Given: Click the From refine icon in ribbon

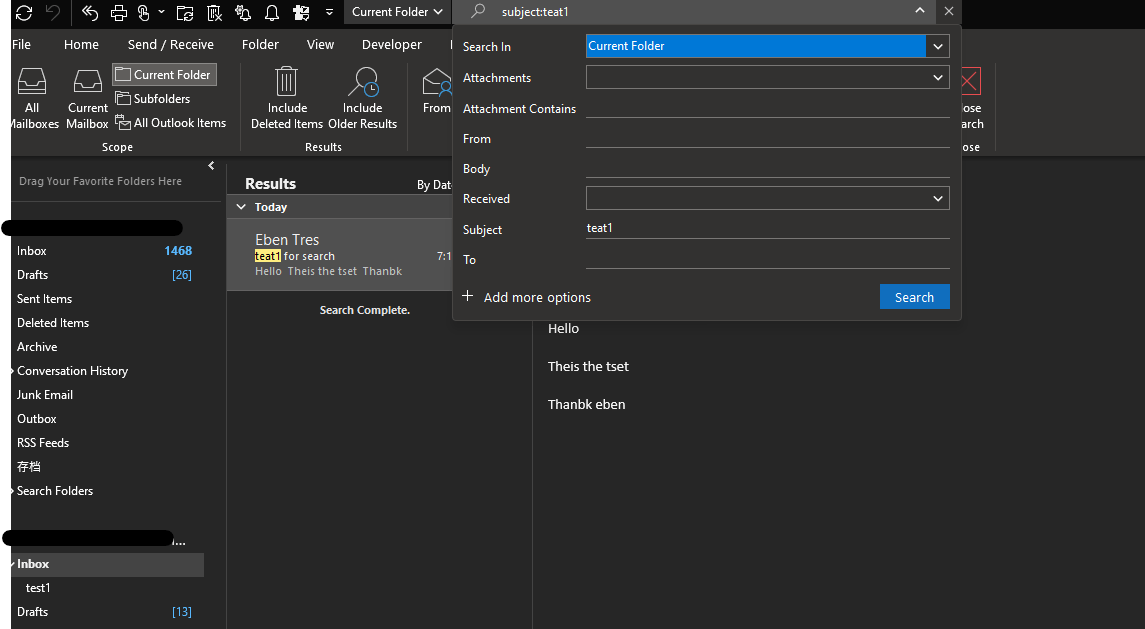Looking at the screenshot, I should (x=437, y=91).
